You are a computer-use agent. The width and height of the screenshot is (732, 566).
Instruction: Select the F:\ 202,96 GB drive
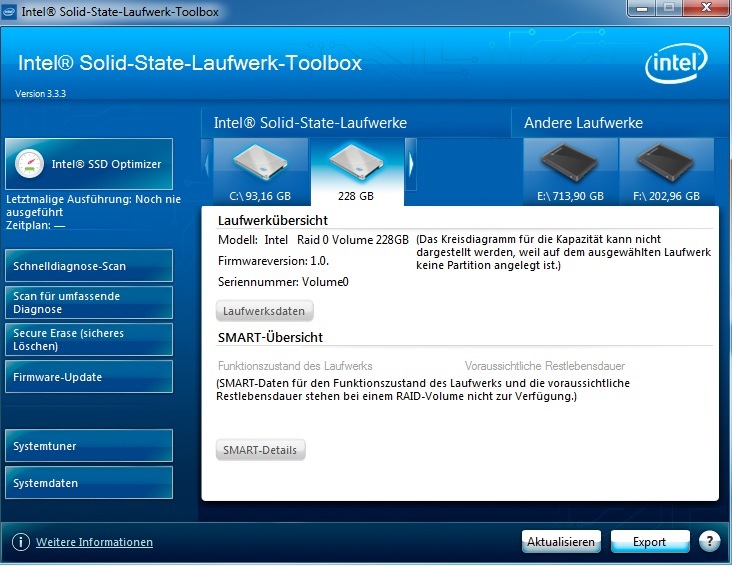[666, 172]
